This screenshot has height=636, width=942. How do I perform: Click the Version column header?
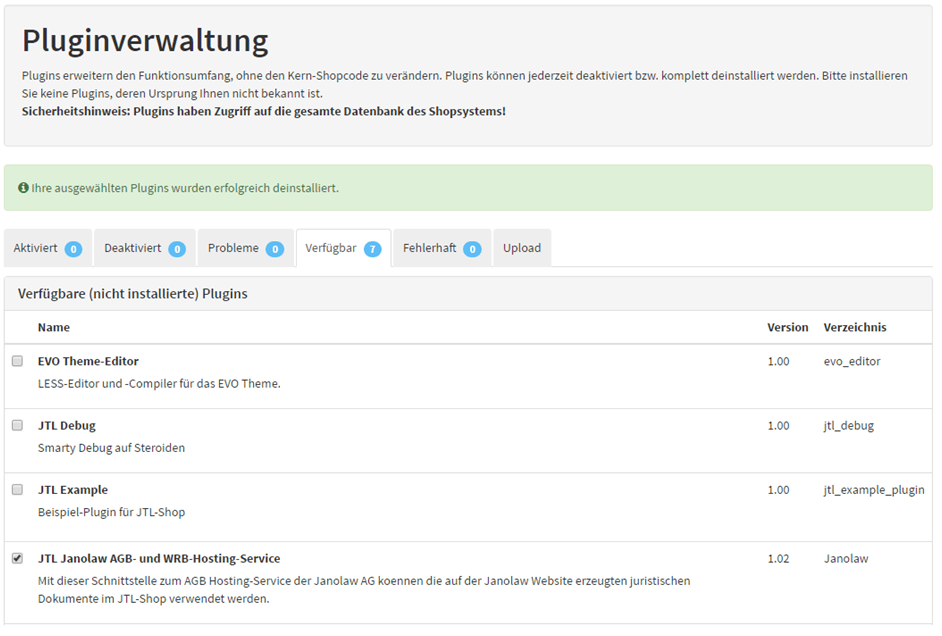(788, 327)
